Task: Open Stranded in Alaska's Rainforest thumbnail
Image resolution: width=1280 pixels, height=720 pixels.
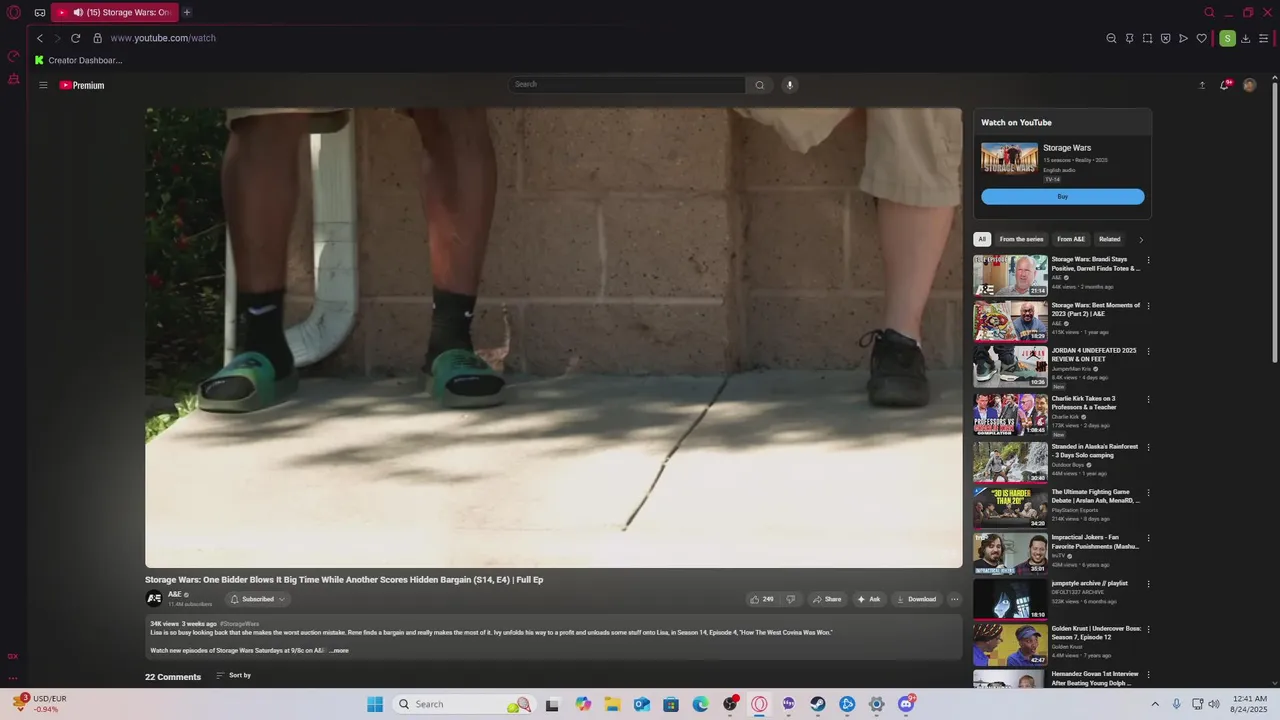Action: pyautogui.click(x=1011, y=462)
